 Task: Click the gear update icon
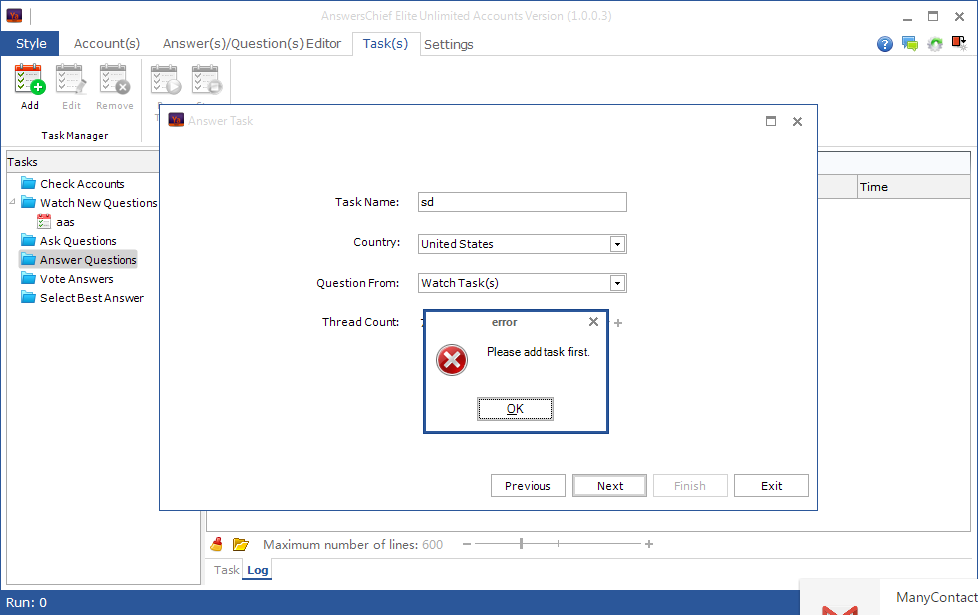click(935, 44)
